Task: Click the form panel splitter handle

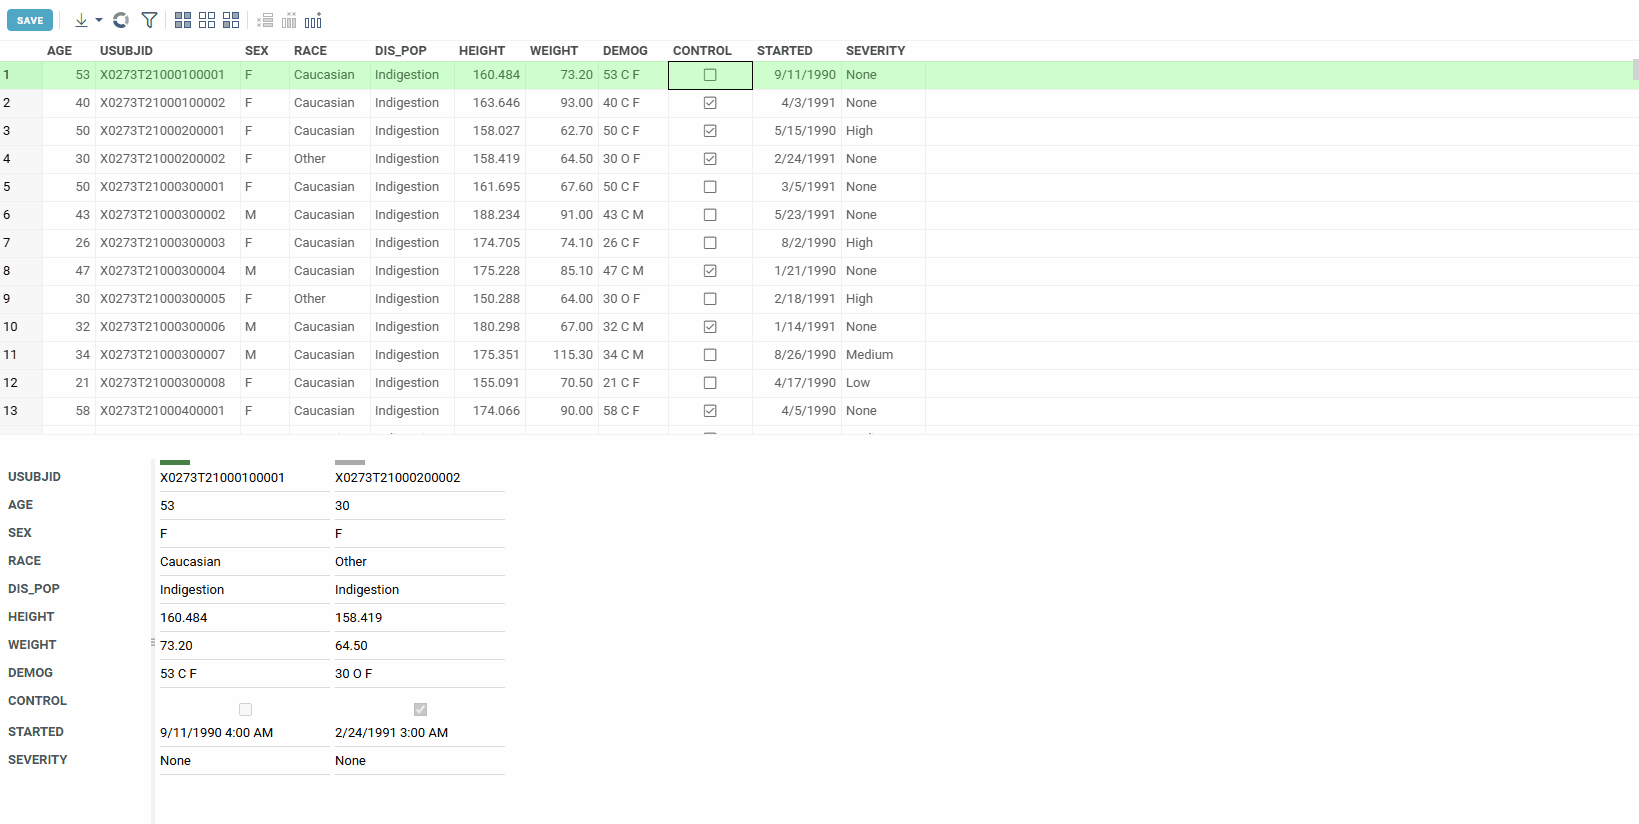Action: (153, 642)
